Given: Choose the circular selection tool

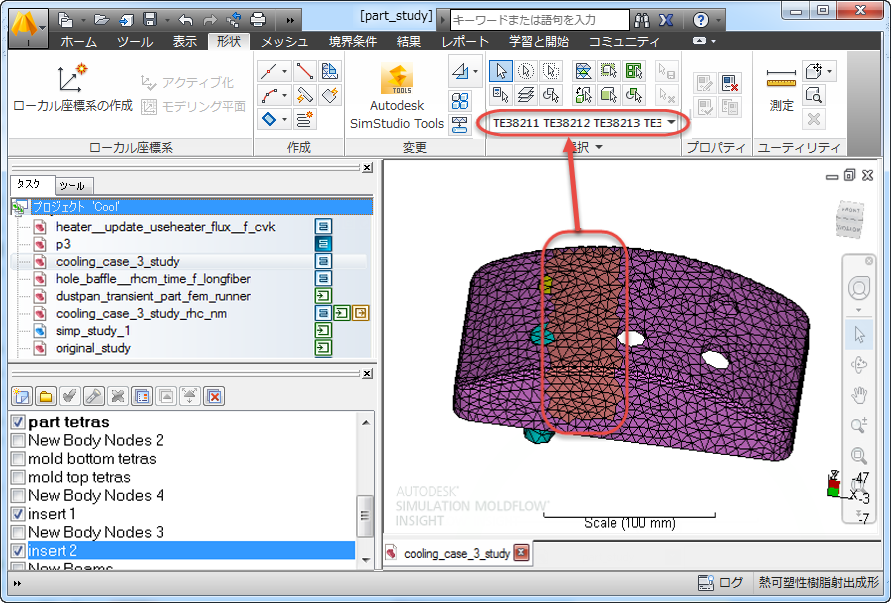Looking at the screenshot, I should click(x=526, y=71).
